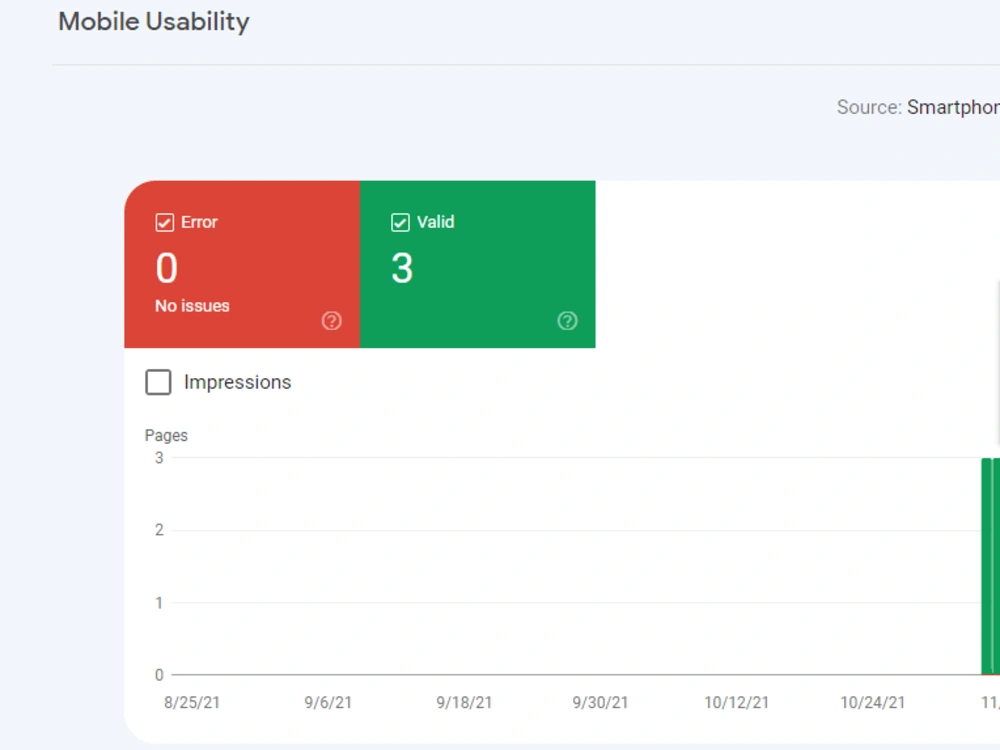Click the 8/25/21 date label
The image size is (1000, 750).
pyautogui.click(x=192, y=703)
